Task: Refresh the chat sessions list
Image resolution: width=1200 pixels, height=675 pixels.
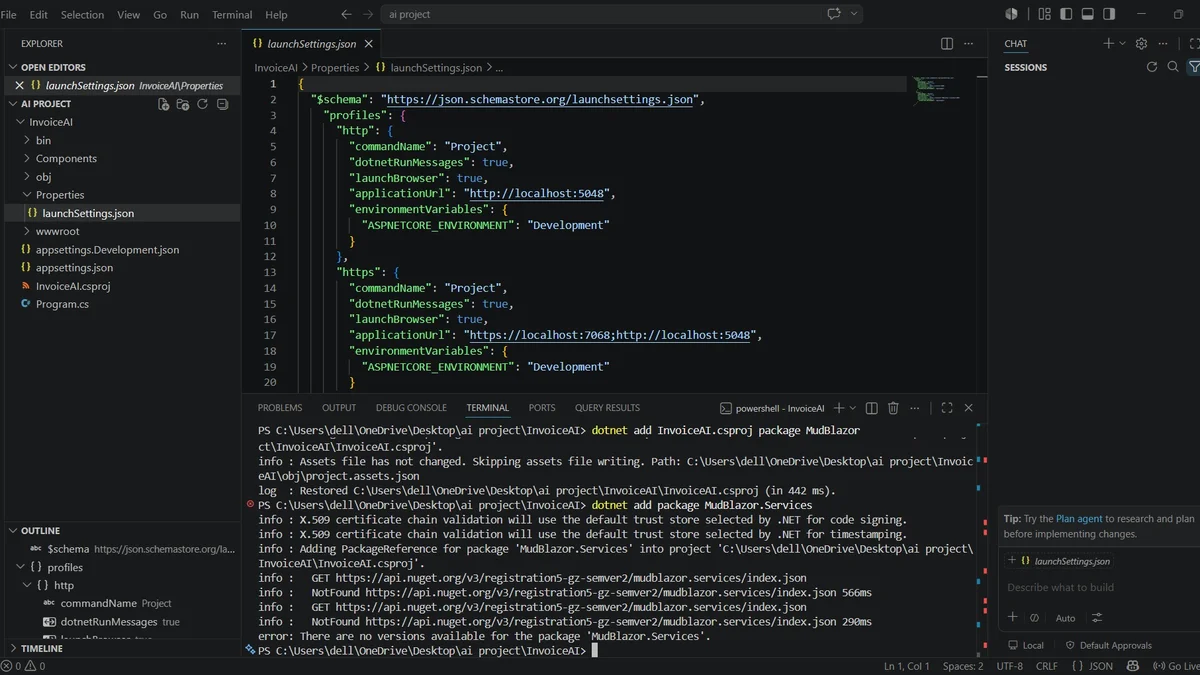Action: 1152,67
